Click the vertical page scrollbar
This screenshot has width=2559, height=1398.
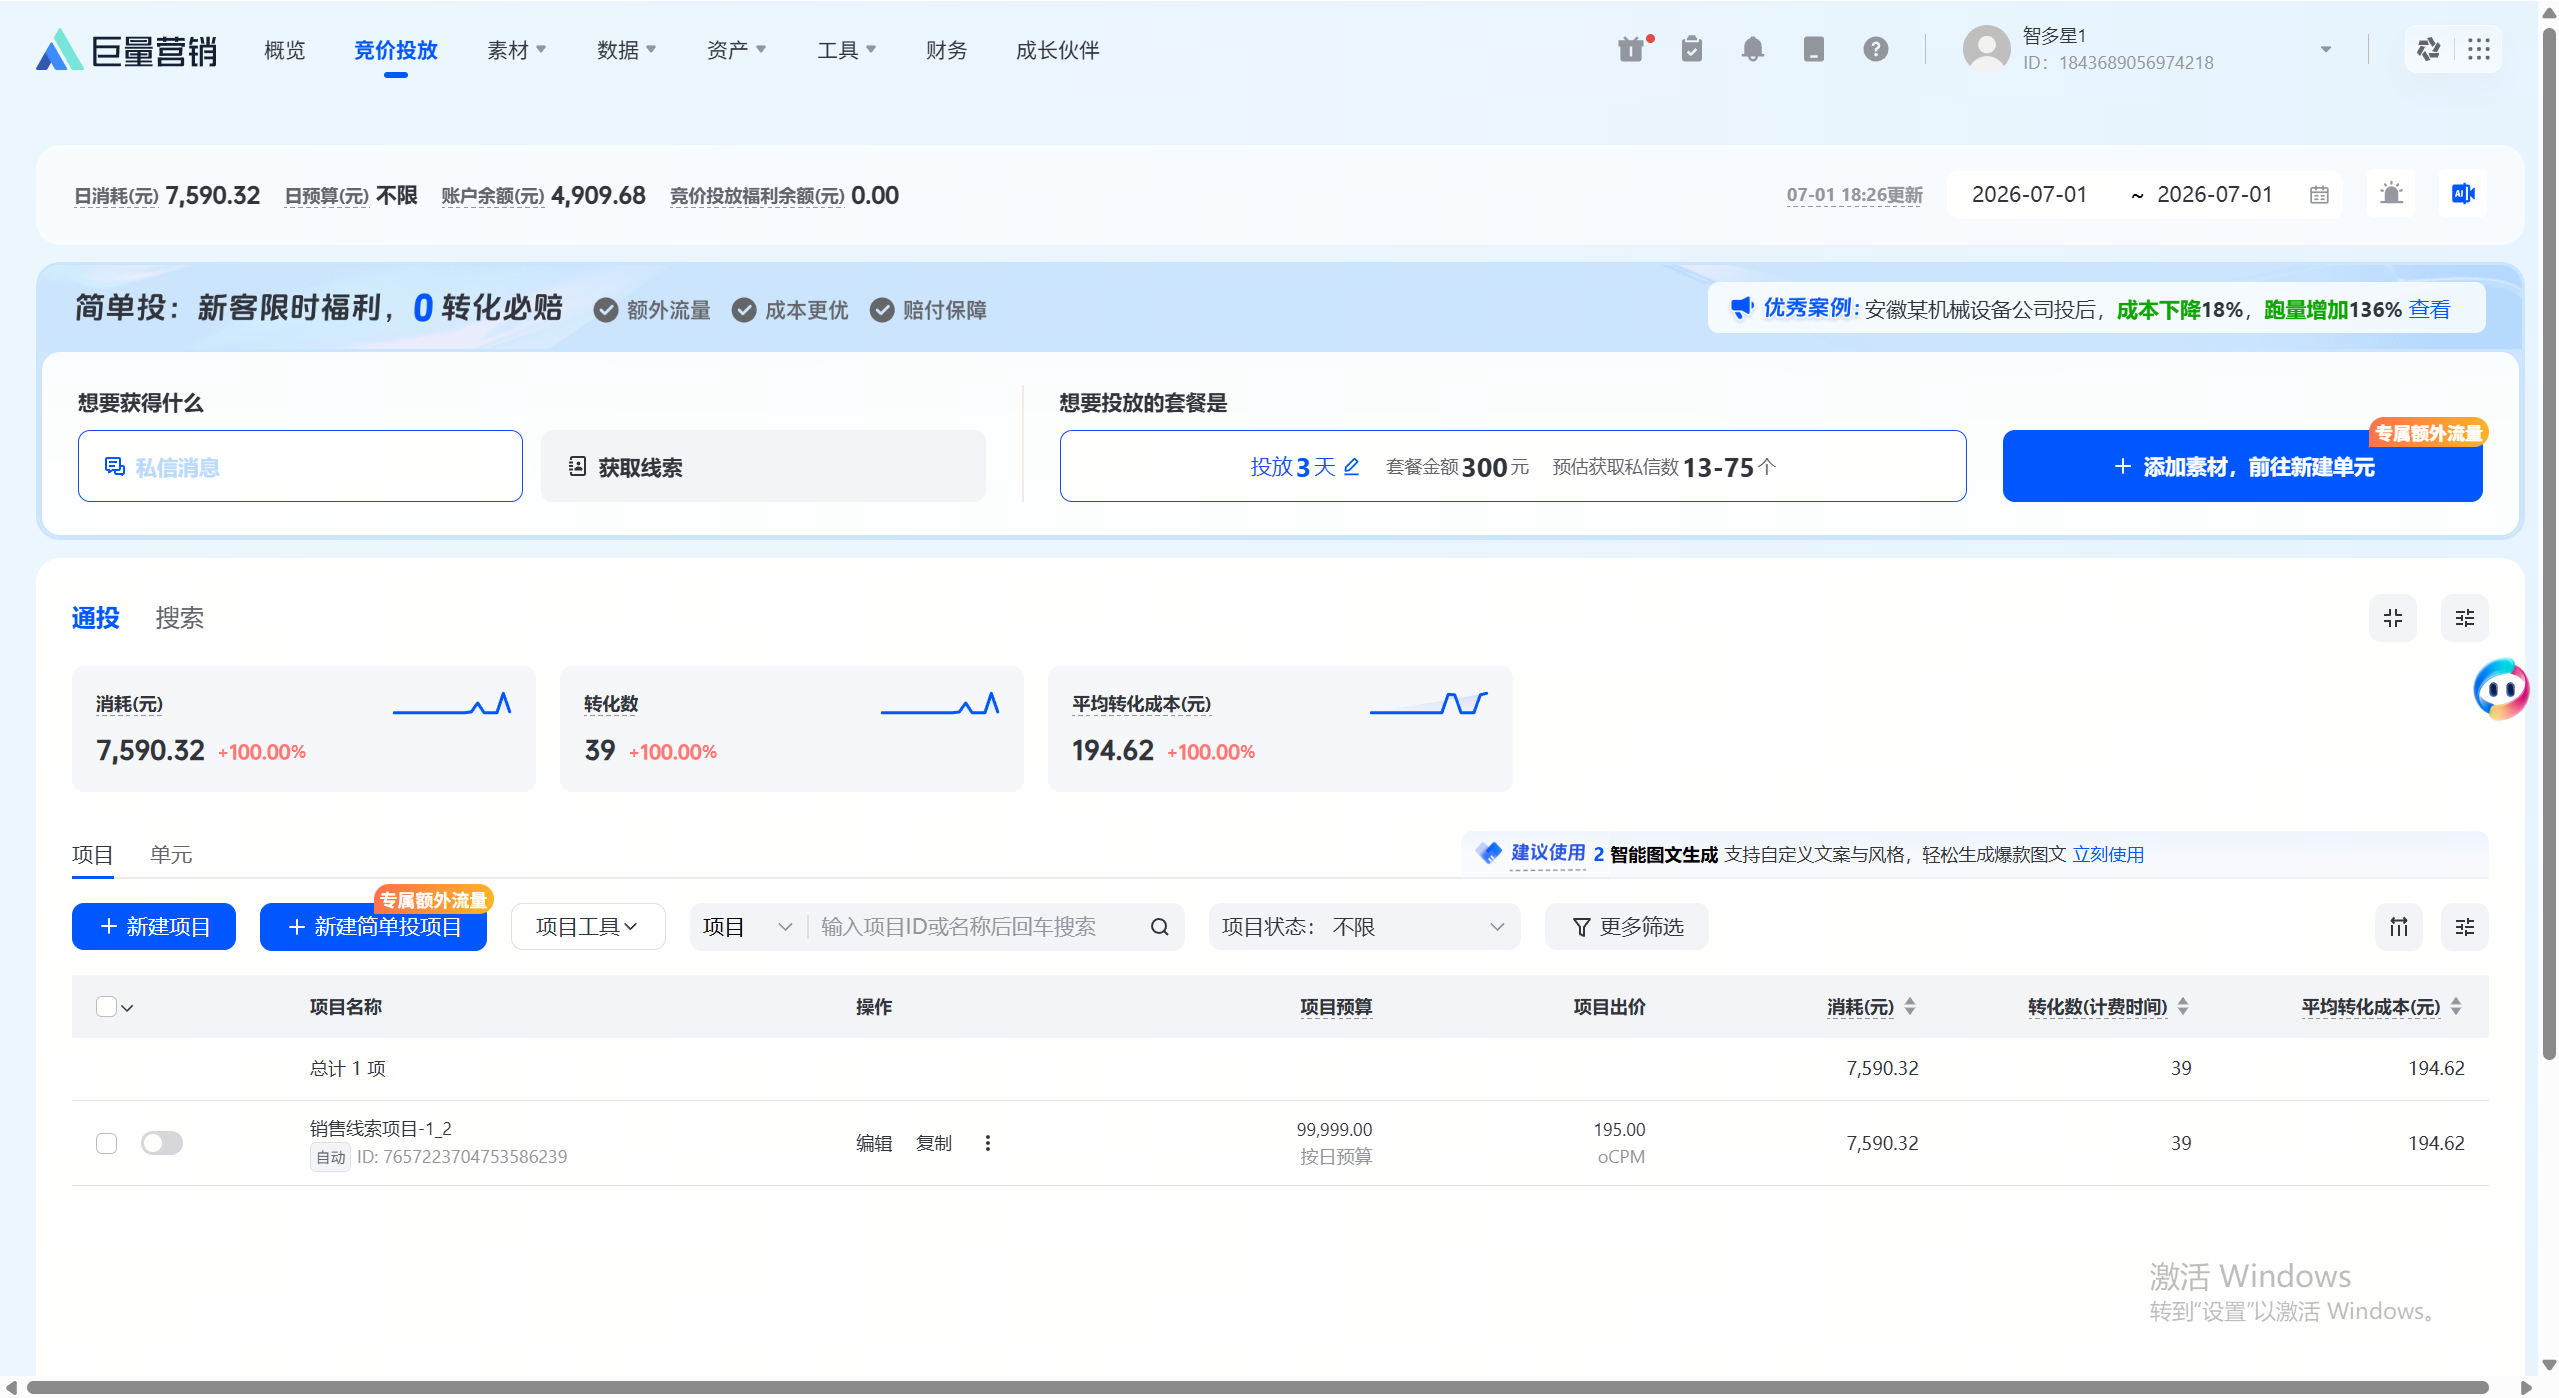coord(2549,545)
